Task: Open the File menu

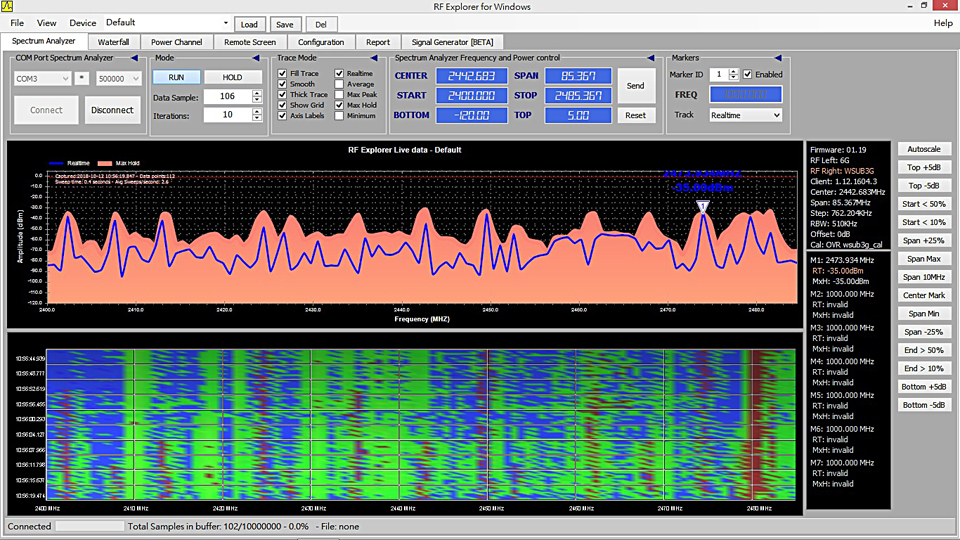Action: (17, 23)
